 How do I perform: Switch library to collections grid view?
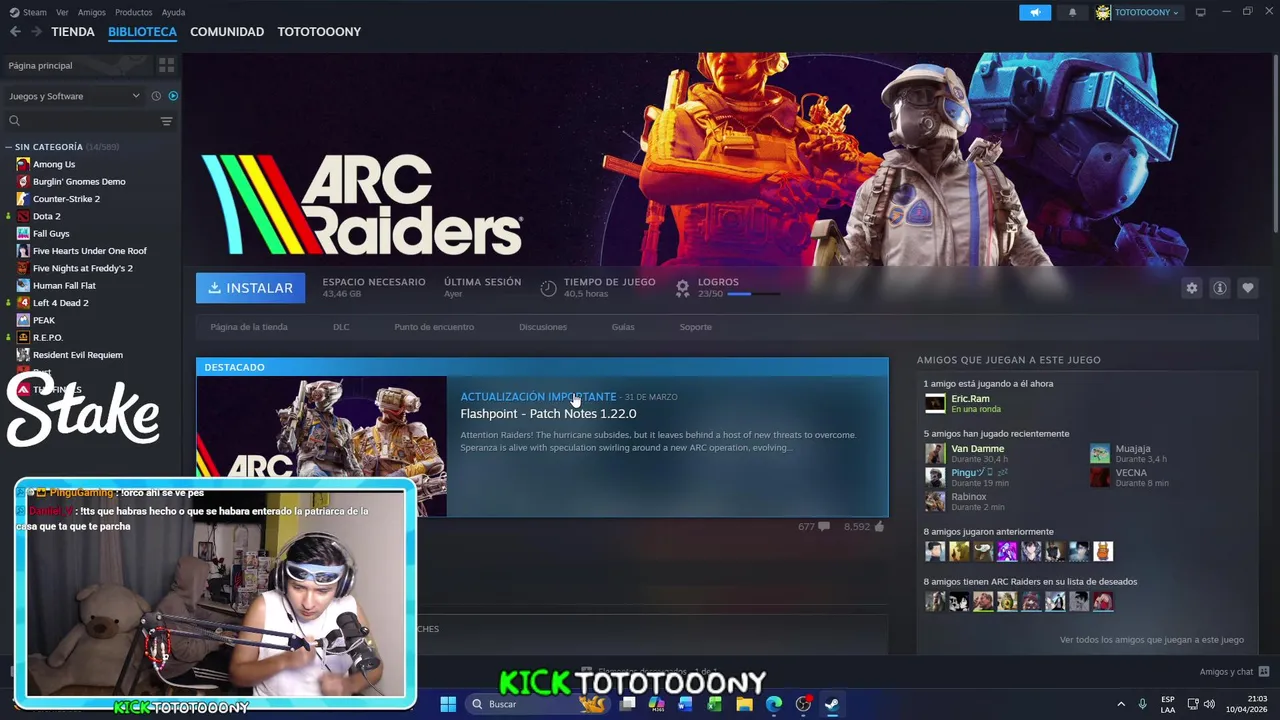[166, 65]
